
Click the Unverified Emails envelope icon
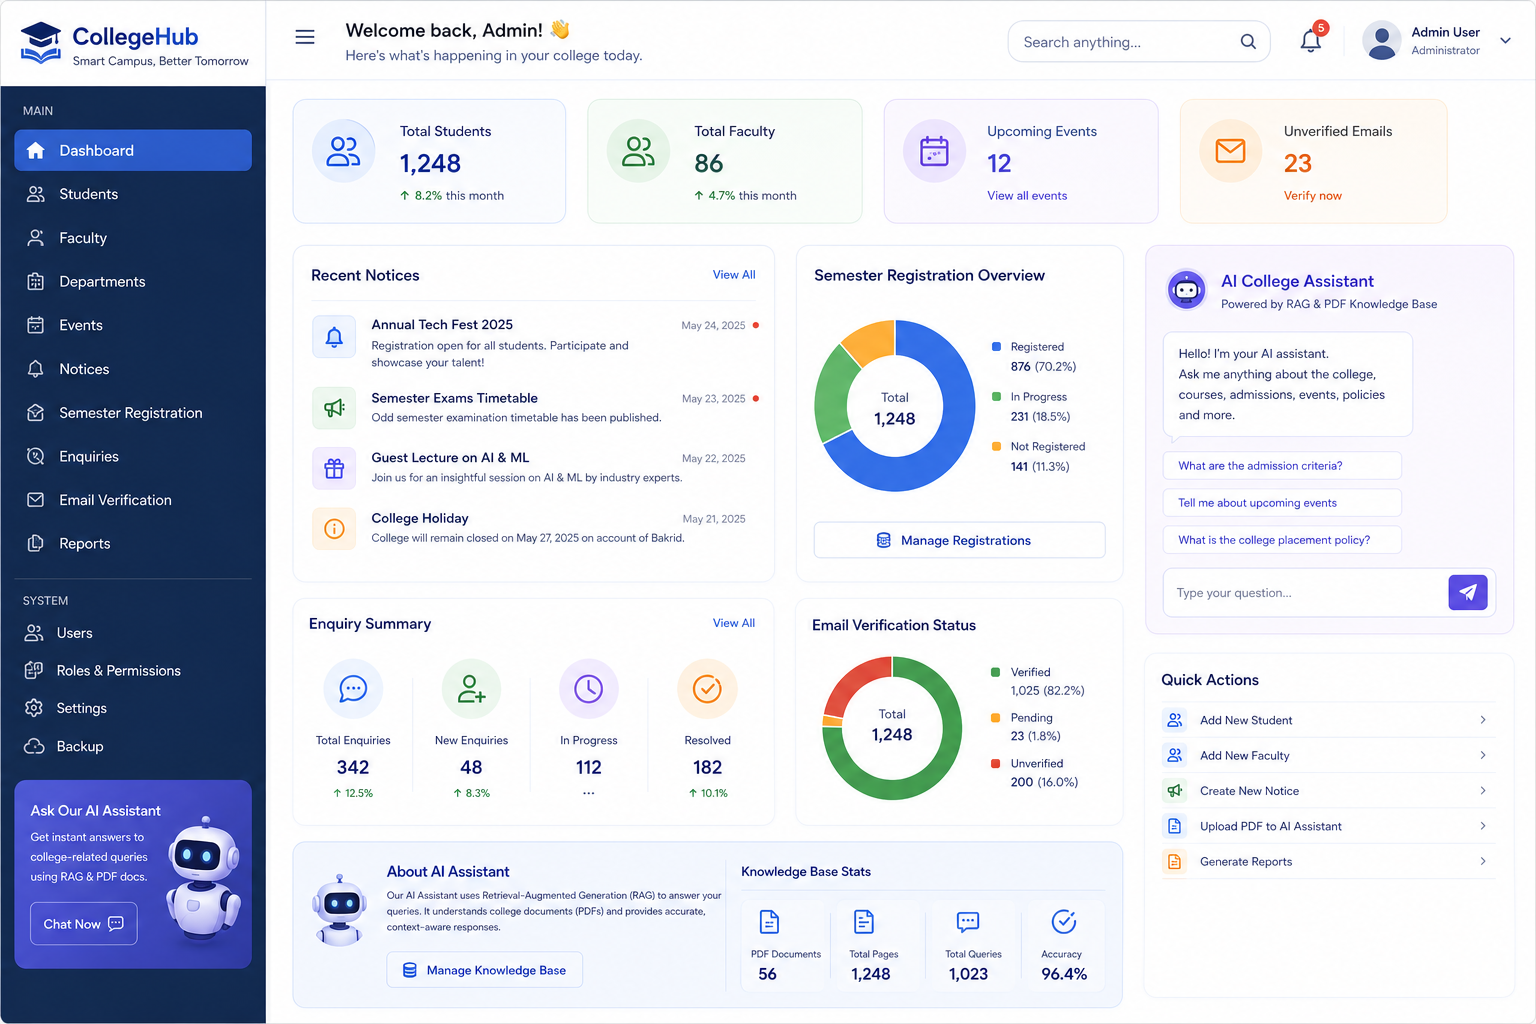[1230, 151]
